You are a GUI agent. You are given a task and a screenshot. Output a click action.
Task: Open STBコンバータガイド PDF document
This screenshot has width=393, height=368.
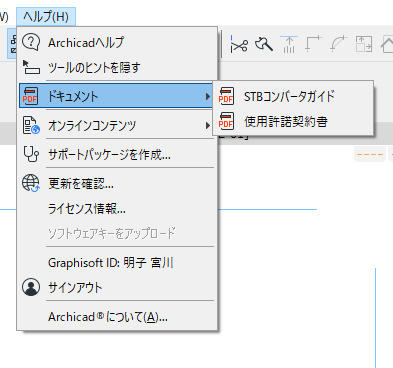[x=293, y=96]
